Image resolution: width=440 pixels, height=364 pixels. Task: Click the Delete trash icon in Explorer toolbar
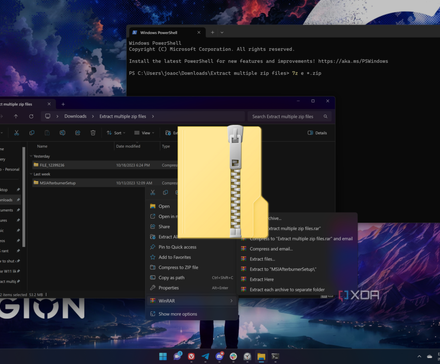point(93,133)
